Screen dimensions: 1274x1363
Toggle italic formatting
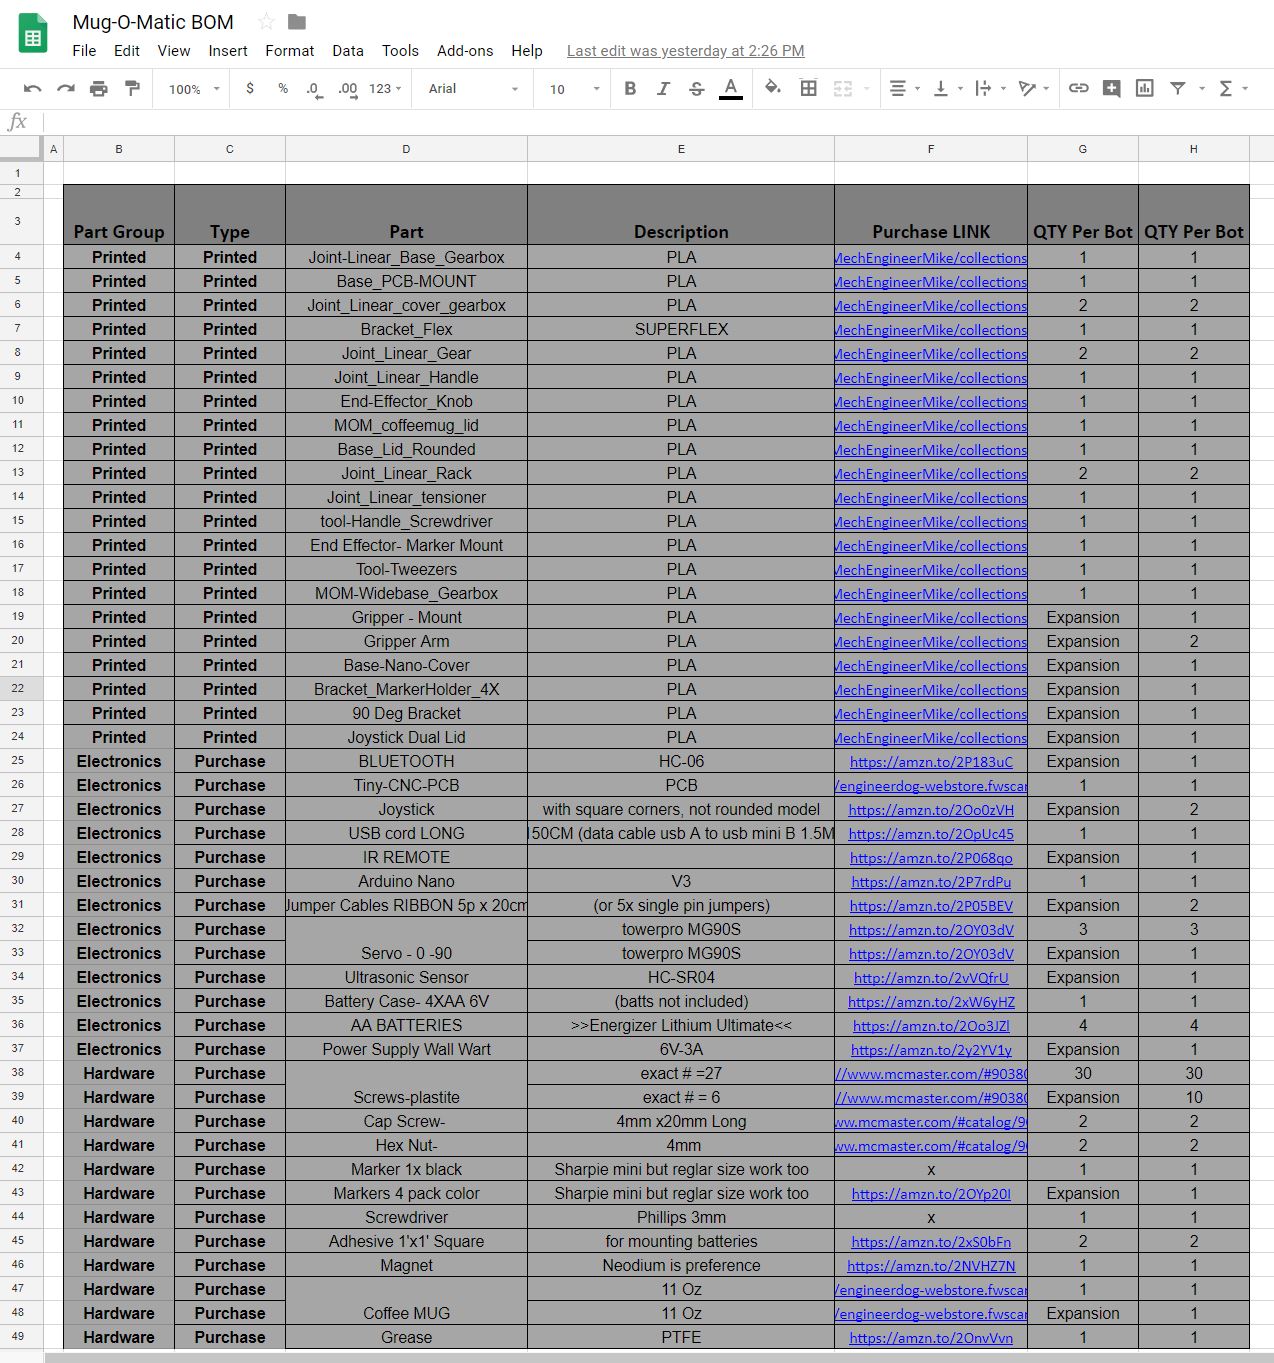point(663,89)
